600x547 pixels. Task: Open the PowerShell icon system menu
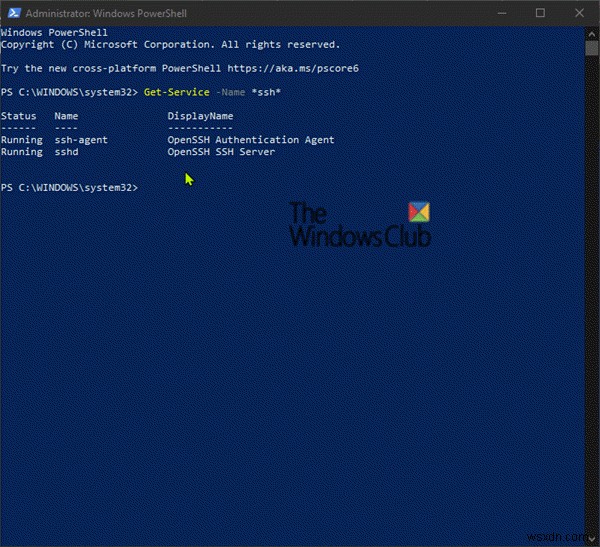[14, 13]
